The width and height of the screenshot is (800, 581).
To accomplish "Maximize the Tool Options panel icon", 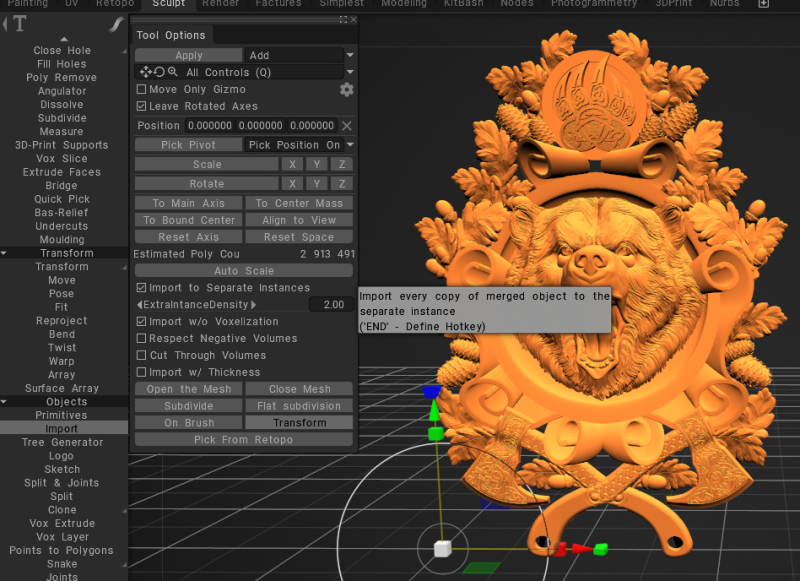I will click(x=343, y=19).
